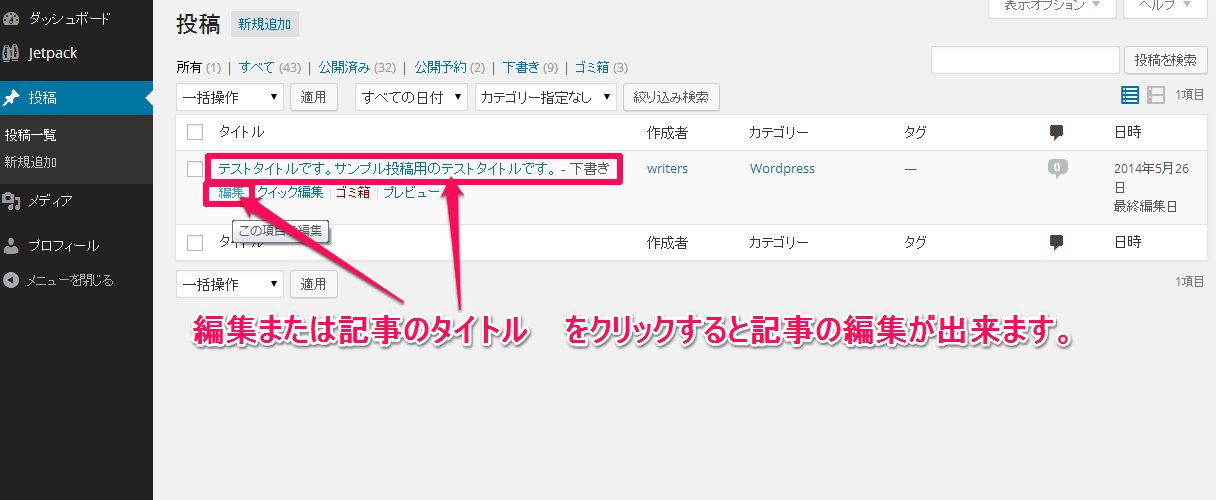The image size is (1216, 500).
Task: Open 投稿一覧 submenu item
Action: [x=30, y=135]
